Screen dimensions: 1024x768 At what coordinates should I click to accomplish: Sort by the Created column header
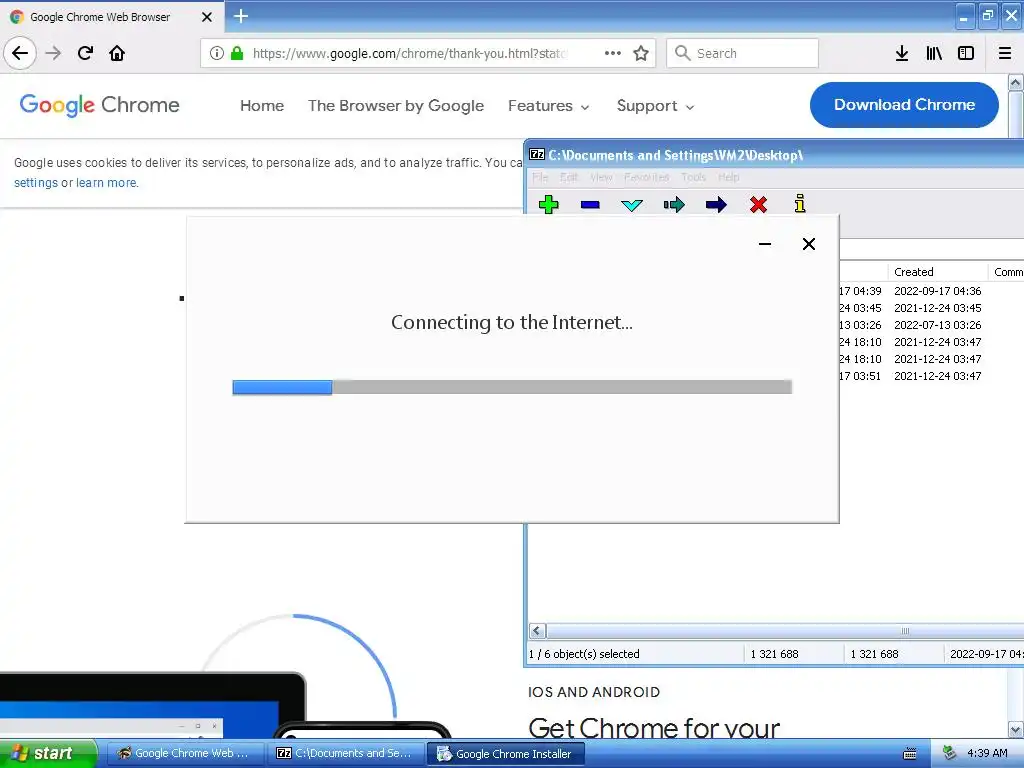tap(937, 272)
